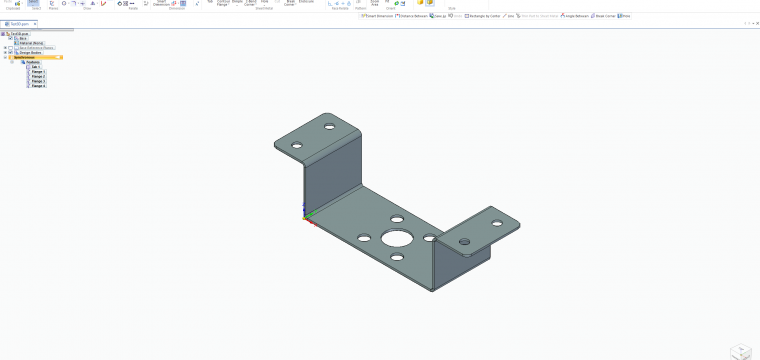
Task: Collapse the Synchronous tree node
Action: (5, 58)
